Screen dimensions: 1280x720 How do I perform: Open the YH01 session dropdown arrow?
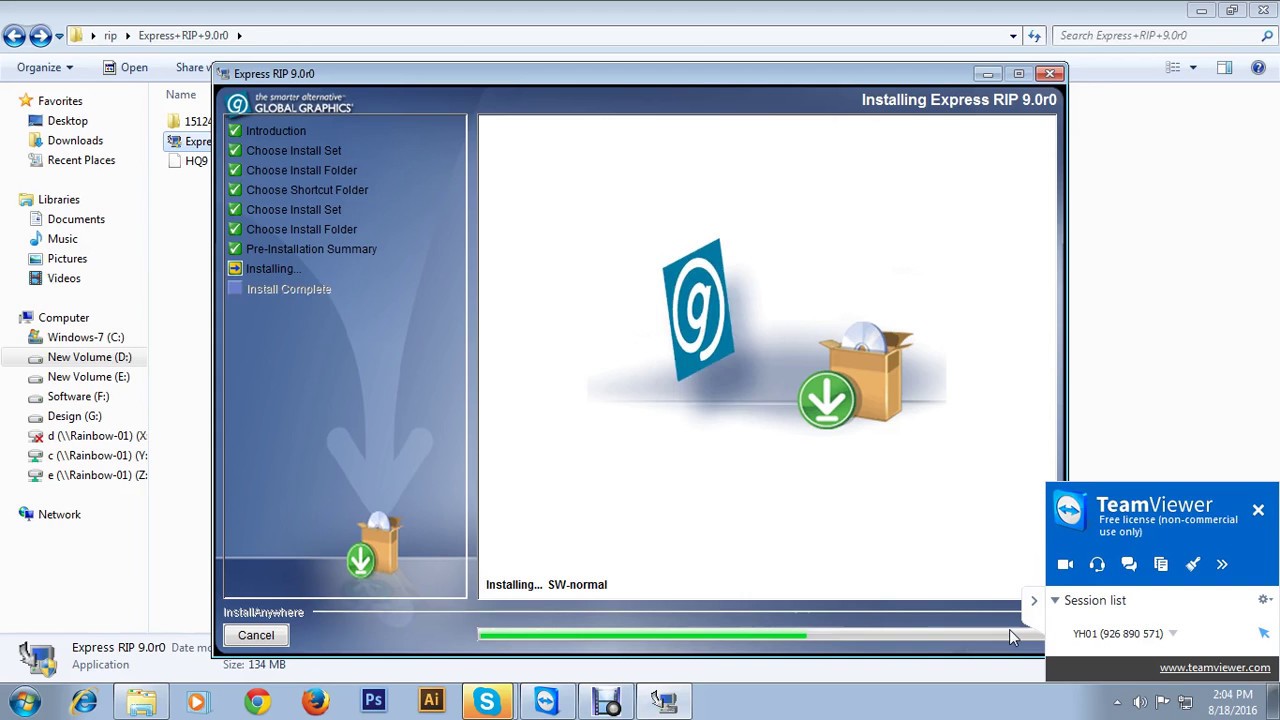point(1173,634)
